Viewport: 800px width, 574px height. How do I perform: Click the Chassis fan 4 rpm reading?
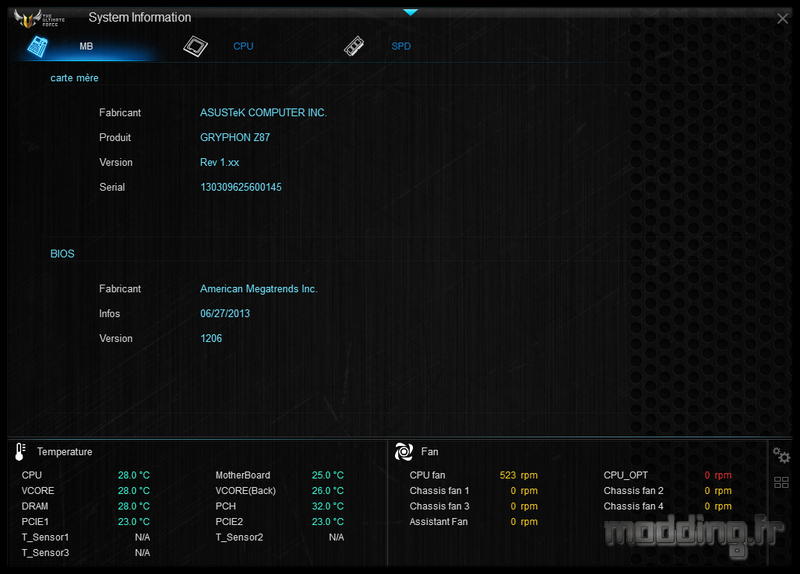click(718, 507)
